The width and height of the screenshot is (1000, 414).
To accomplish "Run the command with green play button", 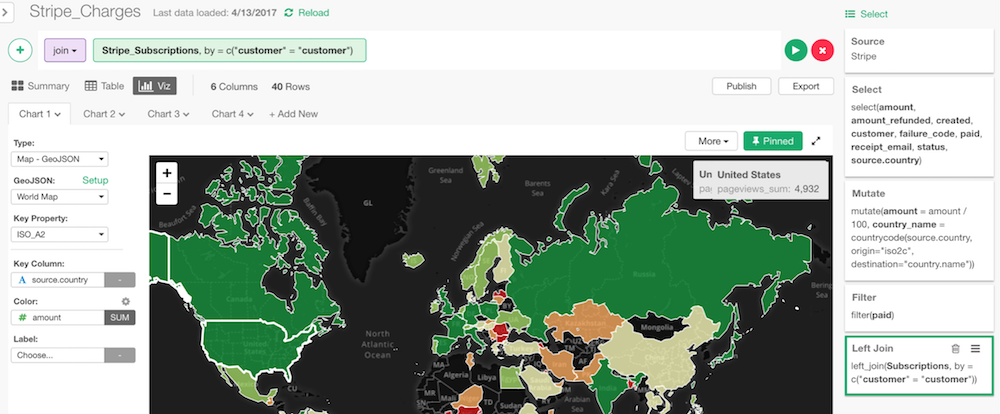I will 795,50.
